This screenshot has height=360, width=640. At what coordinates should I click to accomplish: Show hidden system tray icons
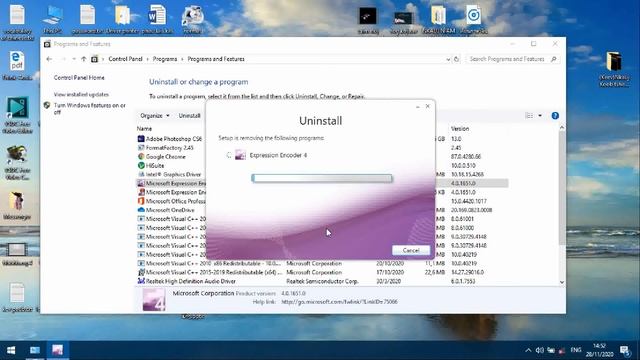(528, 350)
